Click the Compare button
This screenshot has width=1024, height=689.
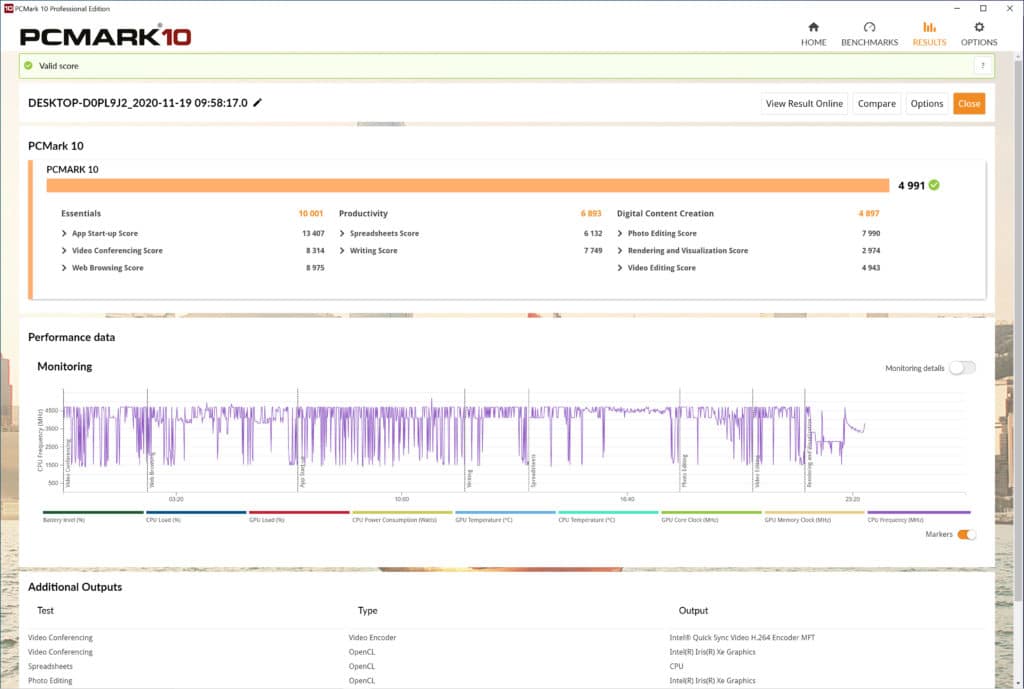pos(876,103)
